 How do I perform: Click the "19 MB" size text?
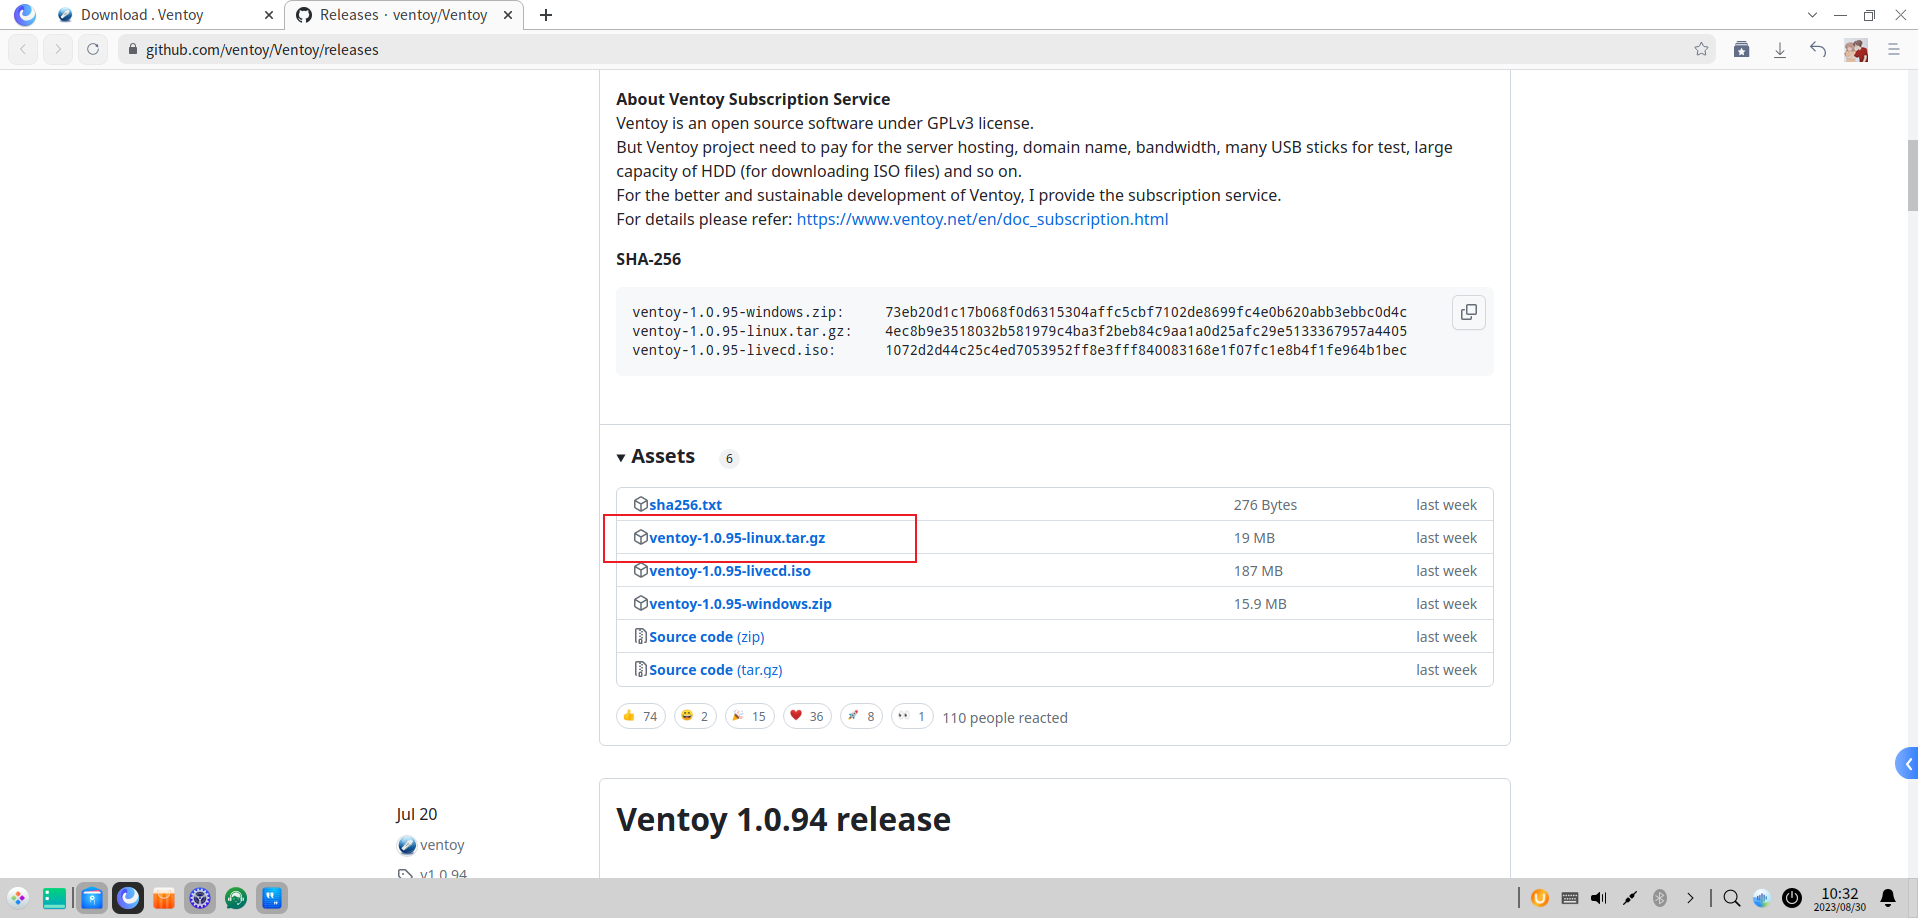1254,538
